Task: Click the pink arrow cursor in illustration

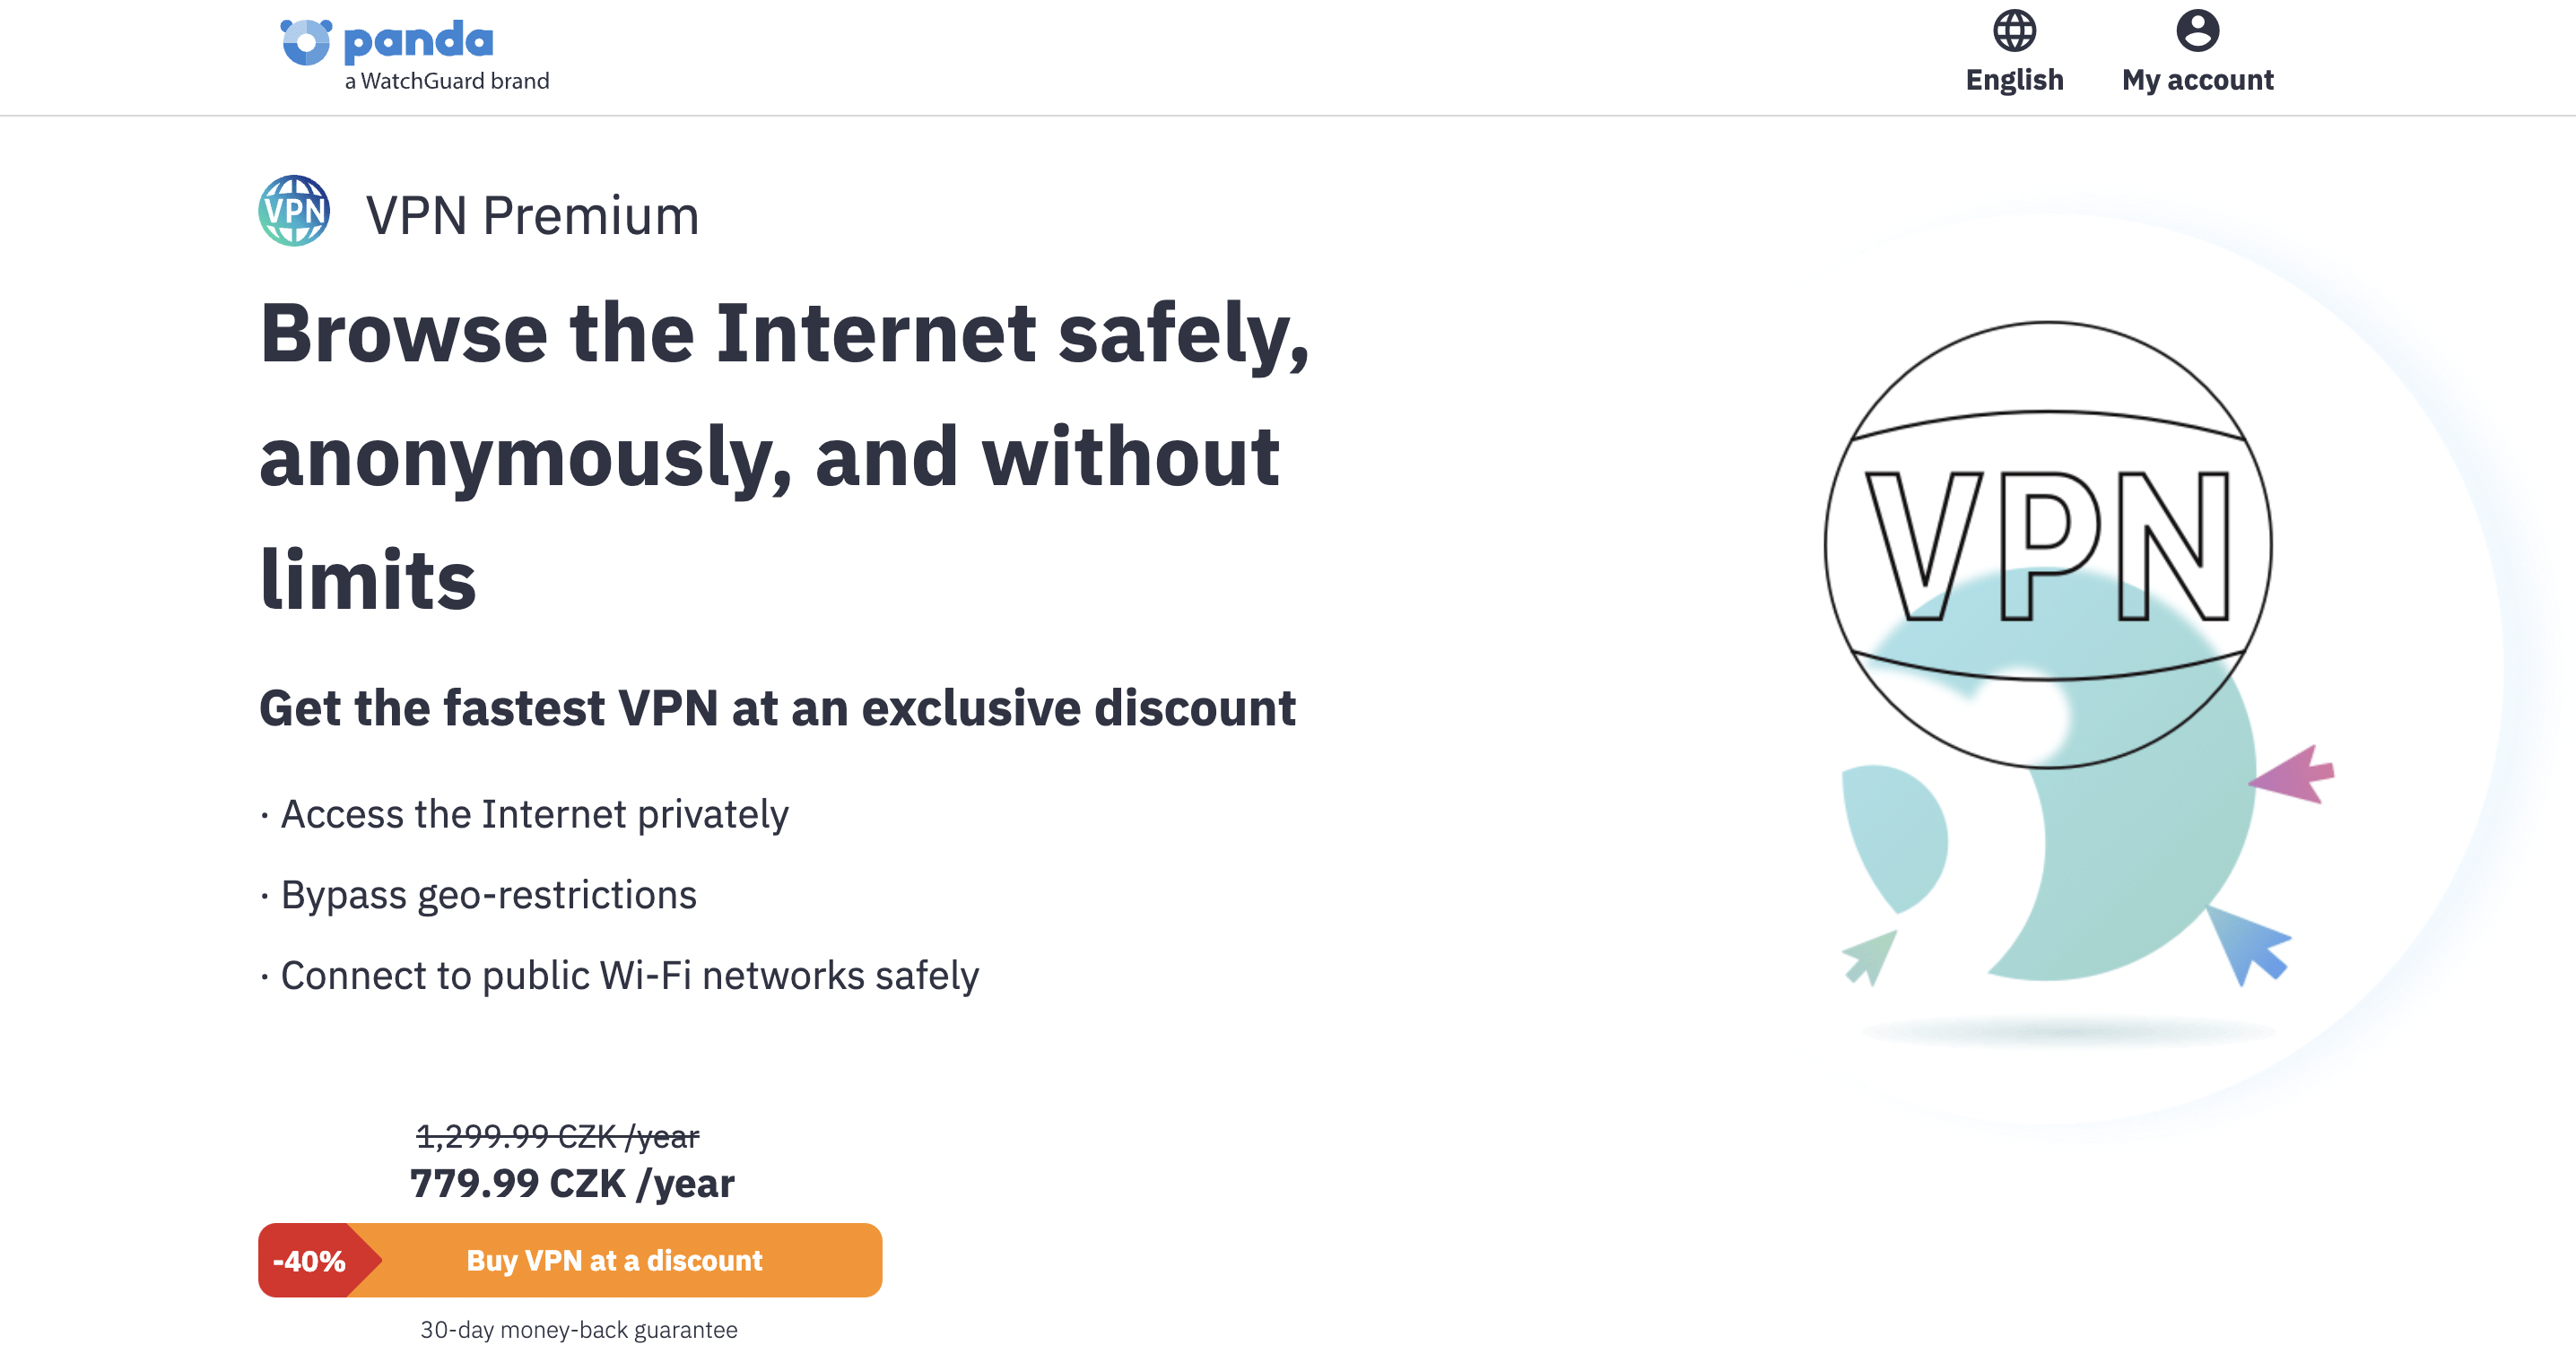Action: [2294, 774]
